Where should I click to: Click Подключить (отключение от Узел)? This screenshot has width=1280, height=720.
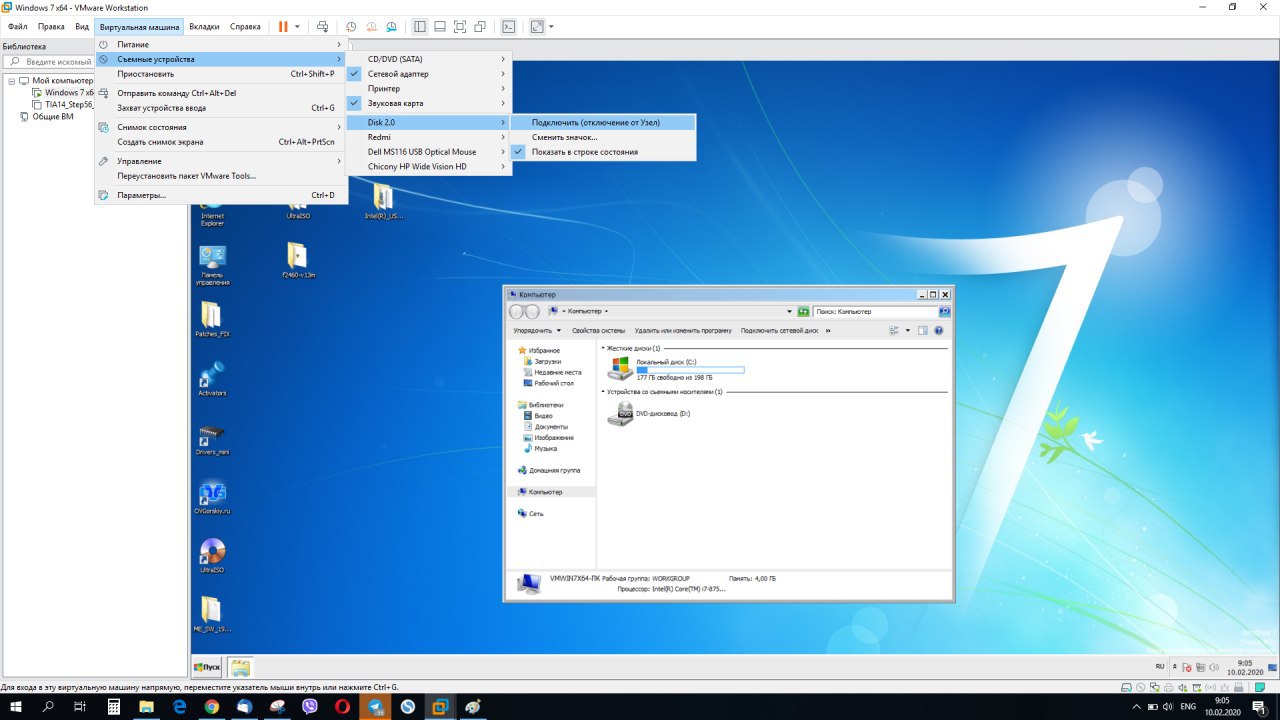click(x=603, y=122)
